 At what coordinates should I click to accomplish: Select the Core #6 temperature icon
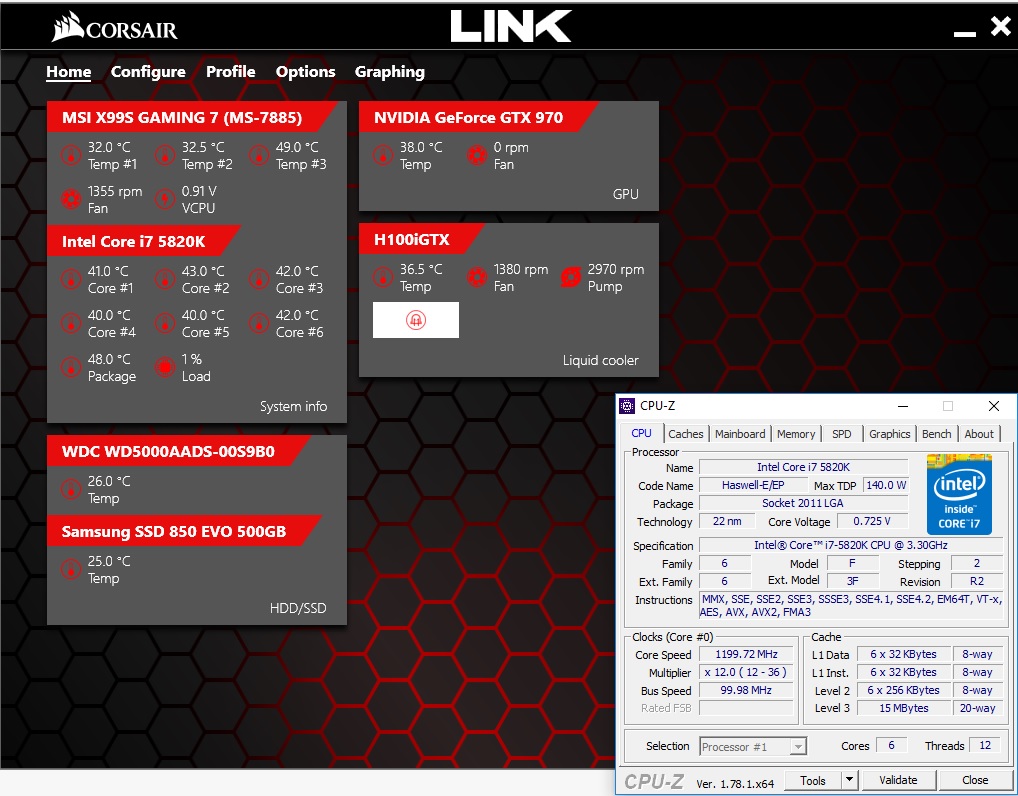pyautogui.click(x=259, y=323)
